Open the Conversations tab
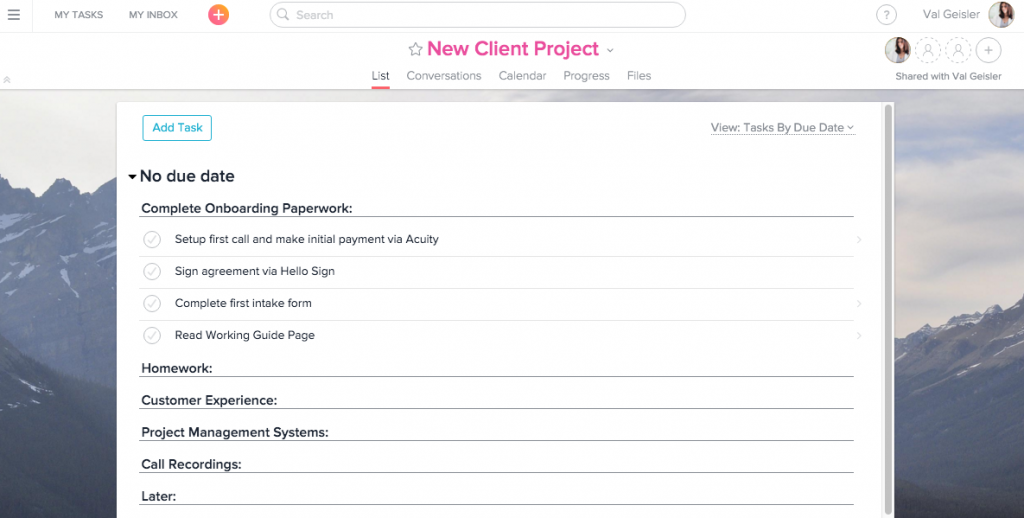The height and width of the screenshot is (518, 1024). tap(444, 76)
